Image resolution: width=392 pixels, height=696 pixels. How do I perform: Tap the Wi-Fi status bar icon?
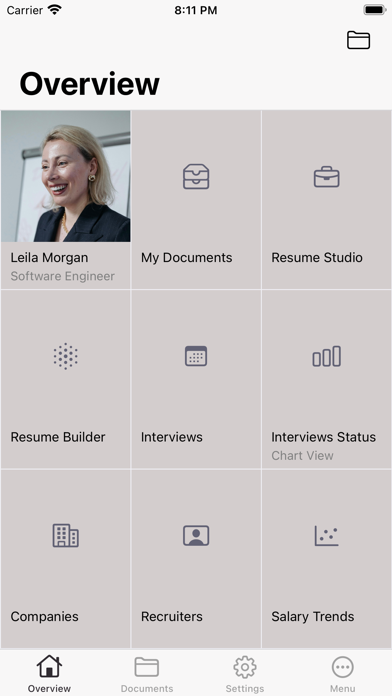coord(55,10)
